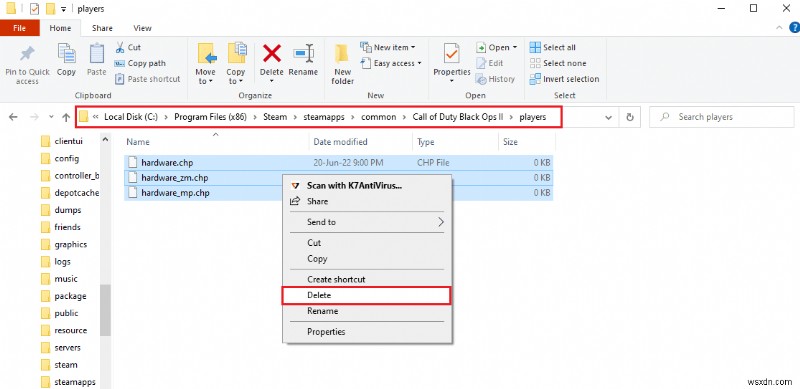Open the New item dropdown

point(388,47)
